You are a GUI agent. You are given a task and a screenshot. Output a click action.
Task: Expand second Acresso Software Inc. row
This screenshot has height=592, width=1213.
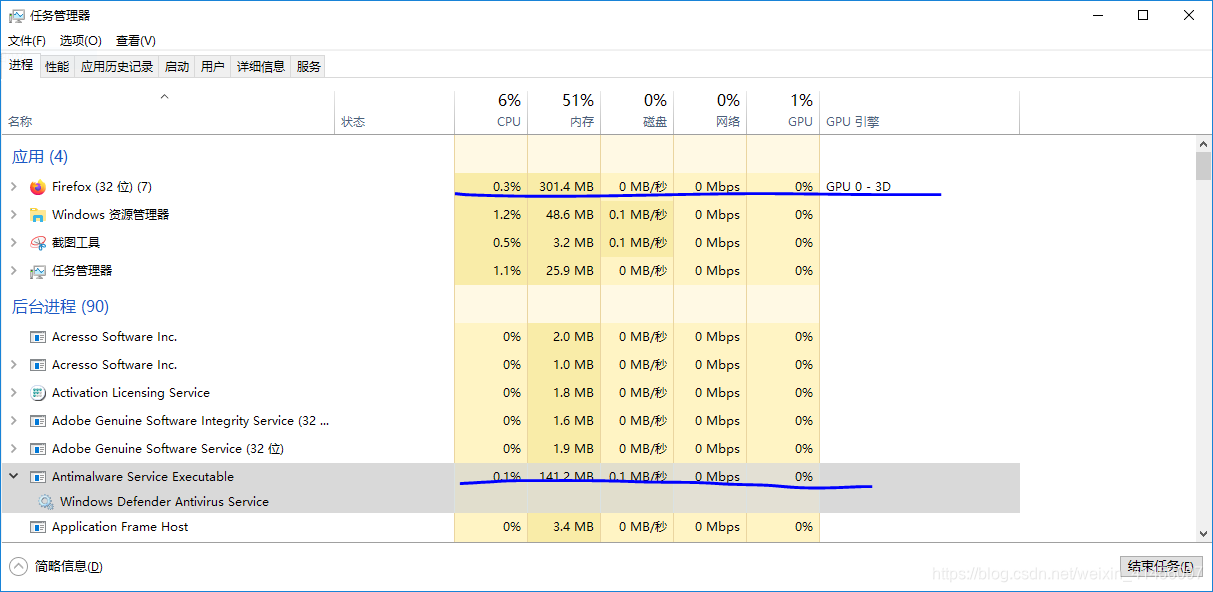pos(13,365)
